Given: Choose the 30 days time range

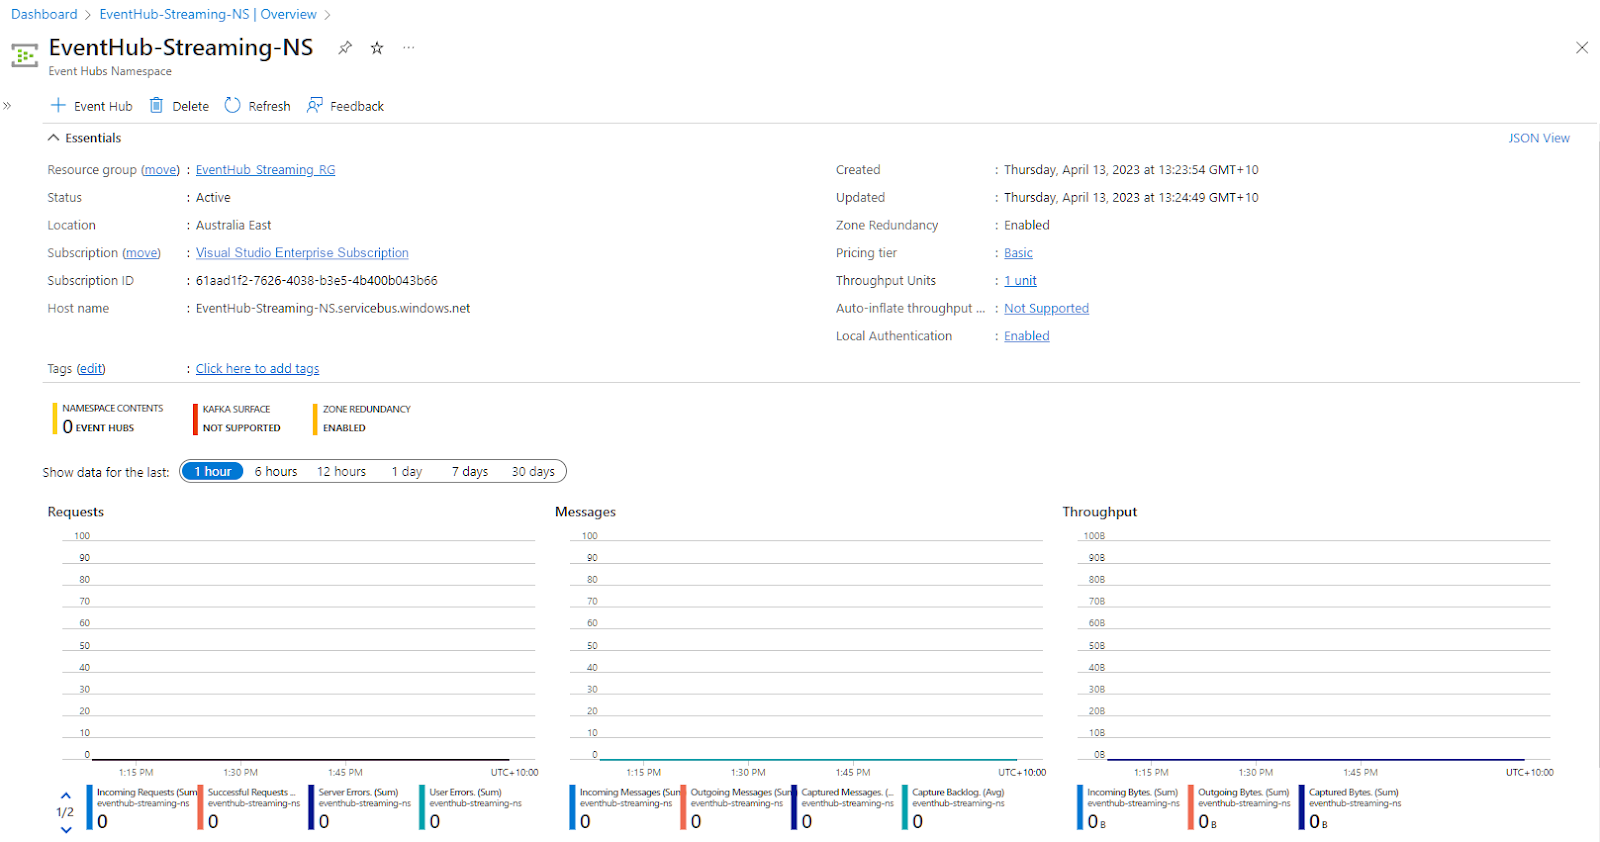Looking at the screenshot, I should [x=533, y=471].
